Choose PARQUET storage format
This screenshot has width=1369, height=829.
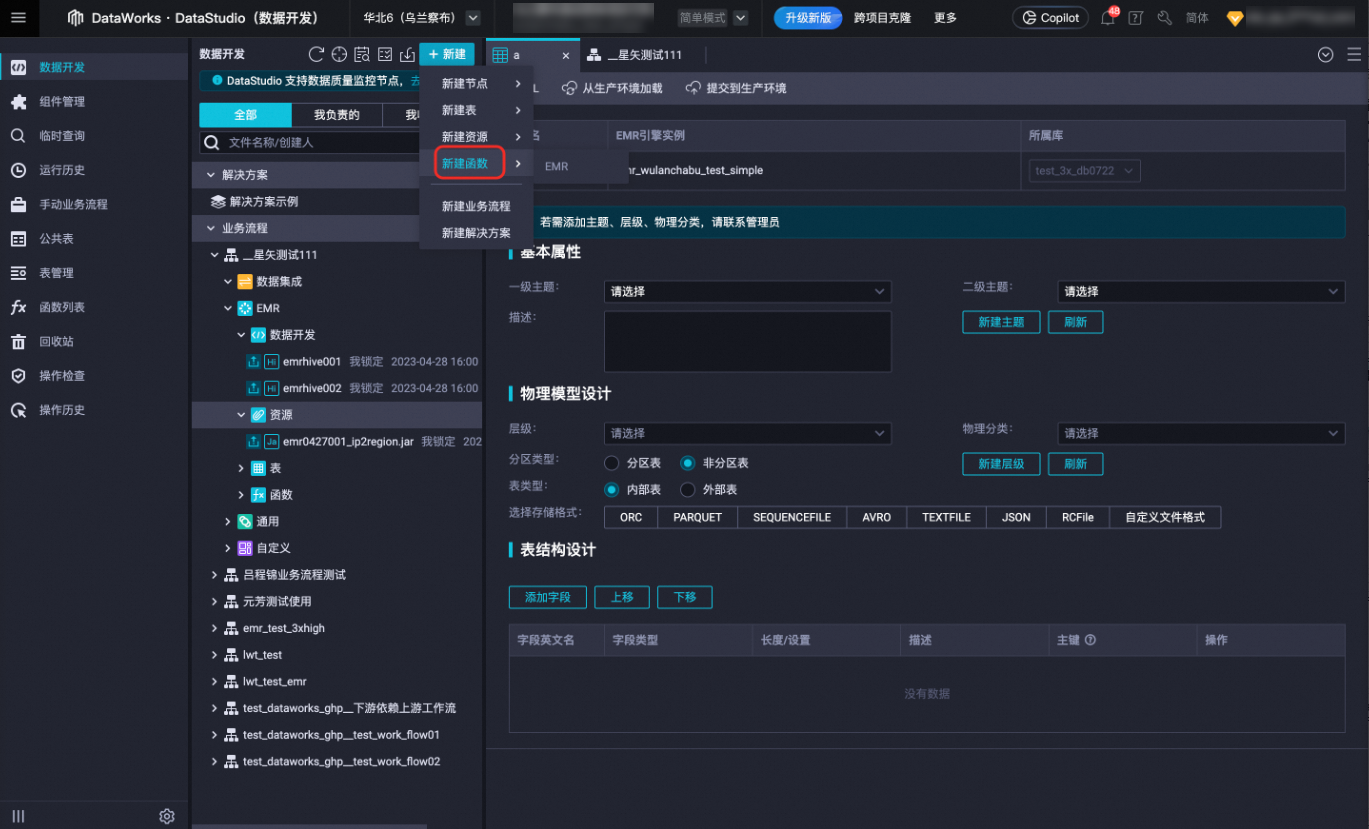coord(697,517)
